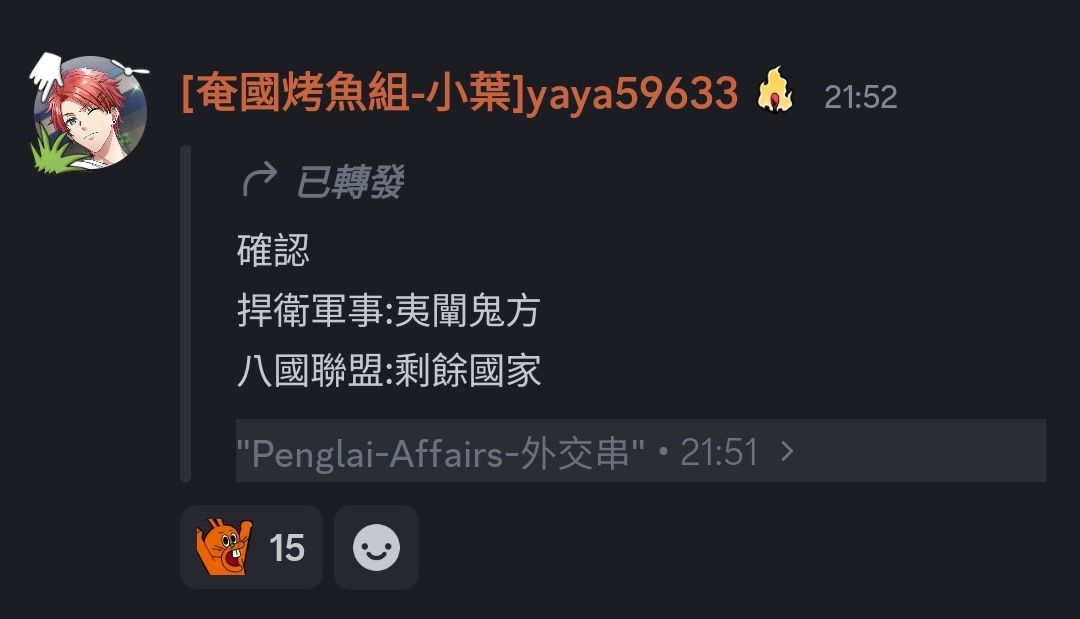Image resolution: width=1080 pixels, height=619 pixels.
Task: Click the 確認 message line
Action: coord(273,250)
